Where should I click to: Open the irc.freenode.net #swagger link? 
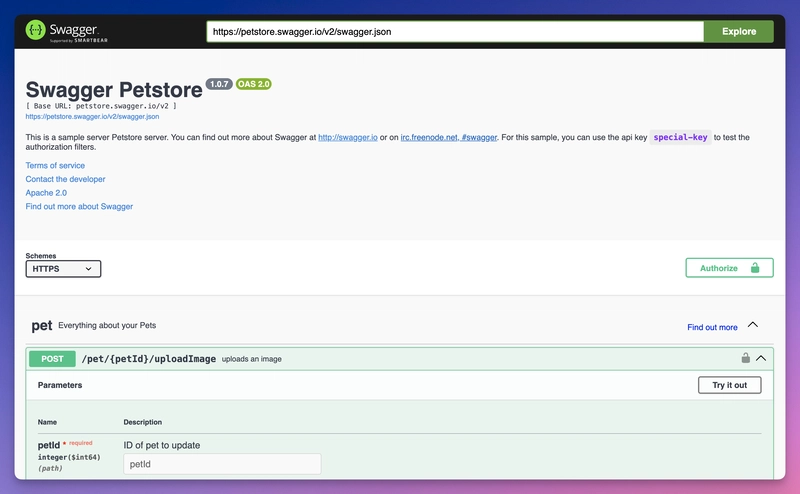(448, 137)
